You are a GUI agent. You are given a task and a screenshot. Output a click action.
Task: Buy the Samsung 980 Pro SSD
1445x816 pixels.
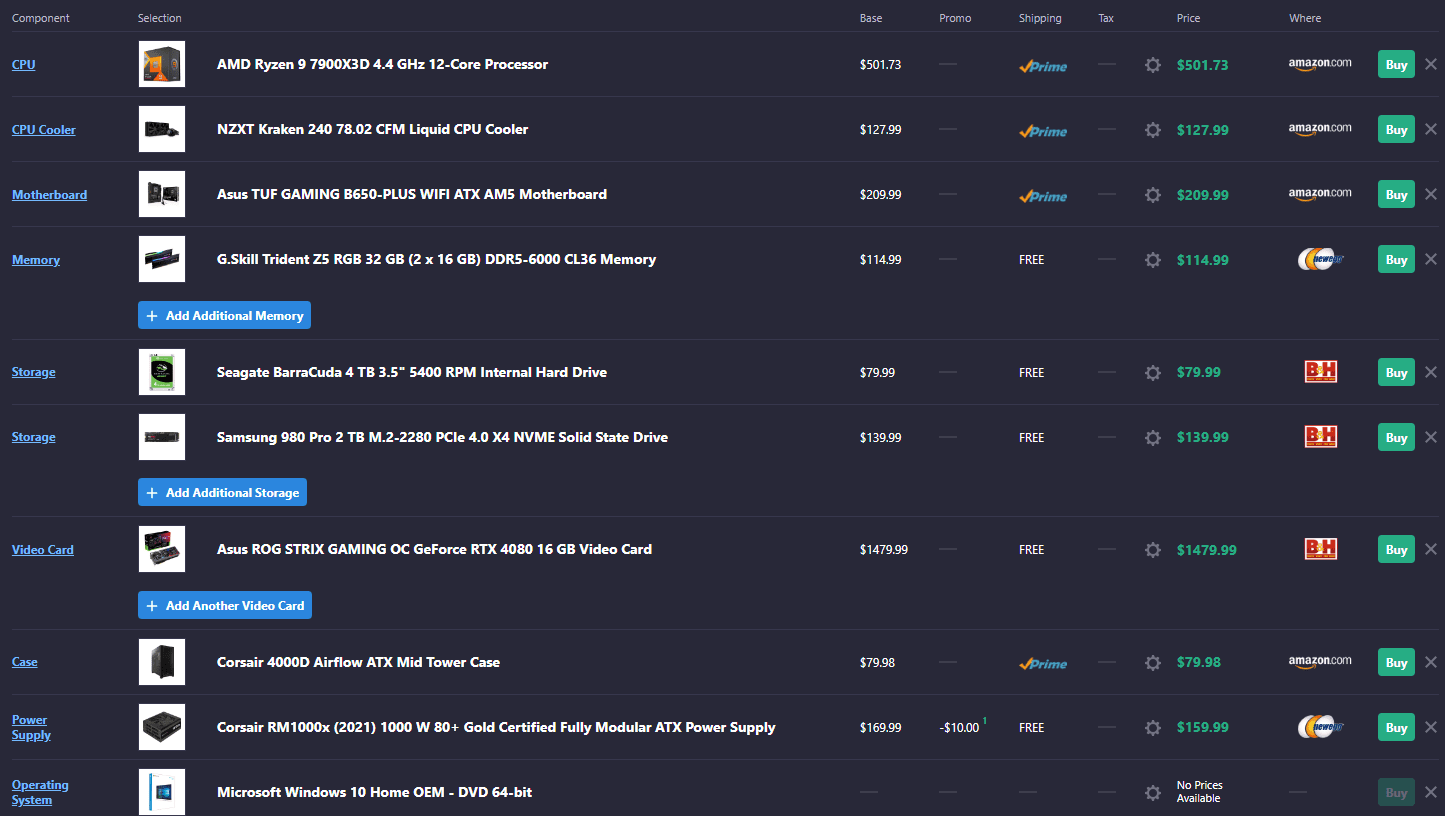point(1396,438)
